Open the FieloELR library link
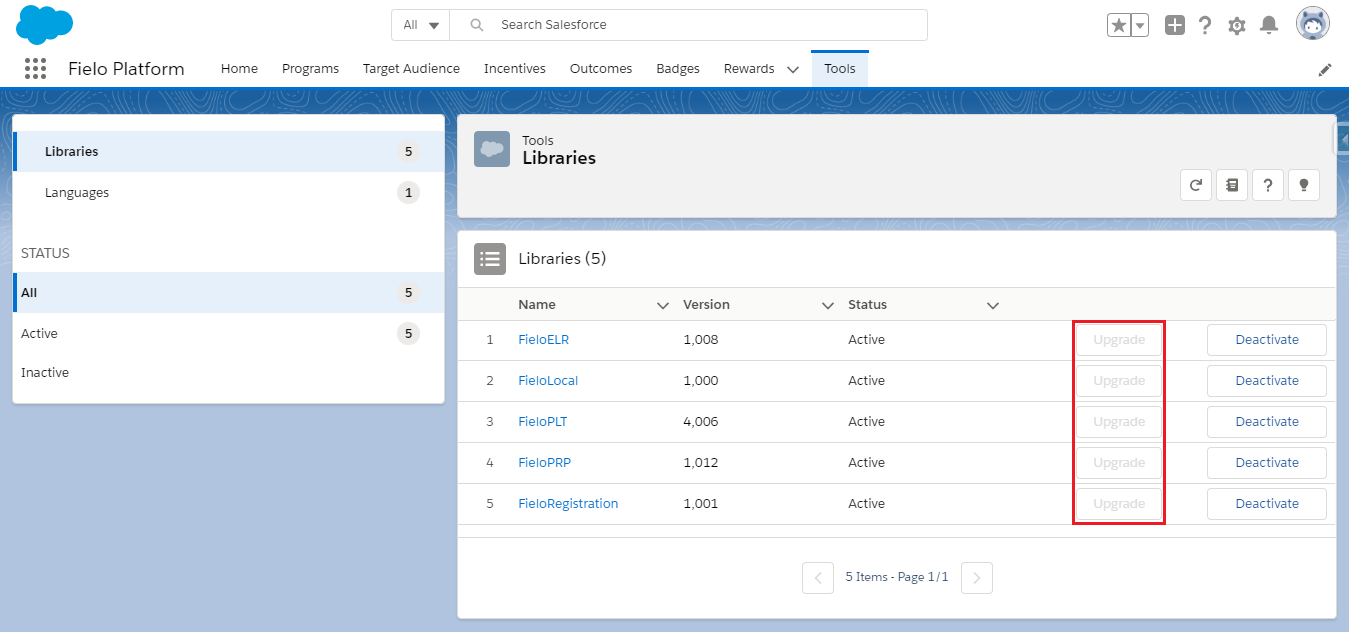This screenshot has height=632, width=1349. click(x=543, y=340)
